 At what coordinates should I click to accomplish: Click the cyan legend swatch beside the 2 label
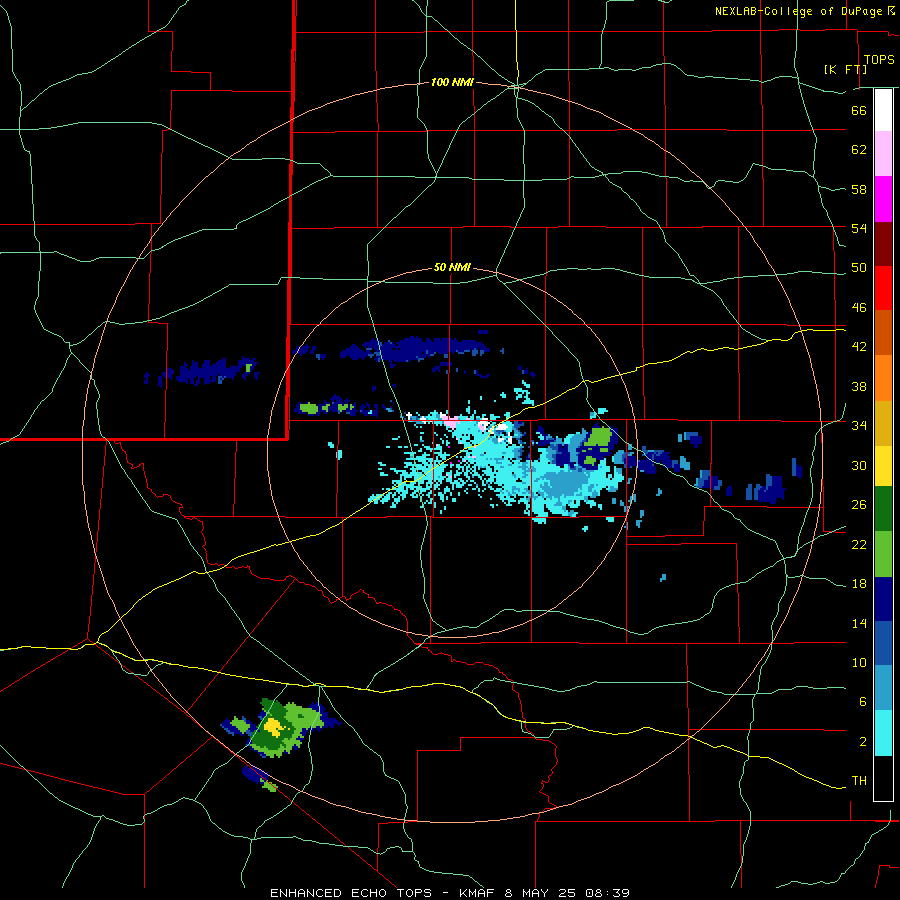point(883,733)
